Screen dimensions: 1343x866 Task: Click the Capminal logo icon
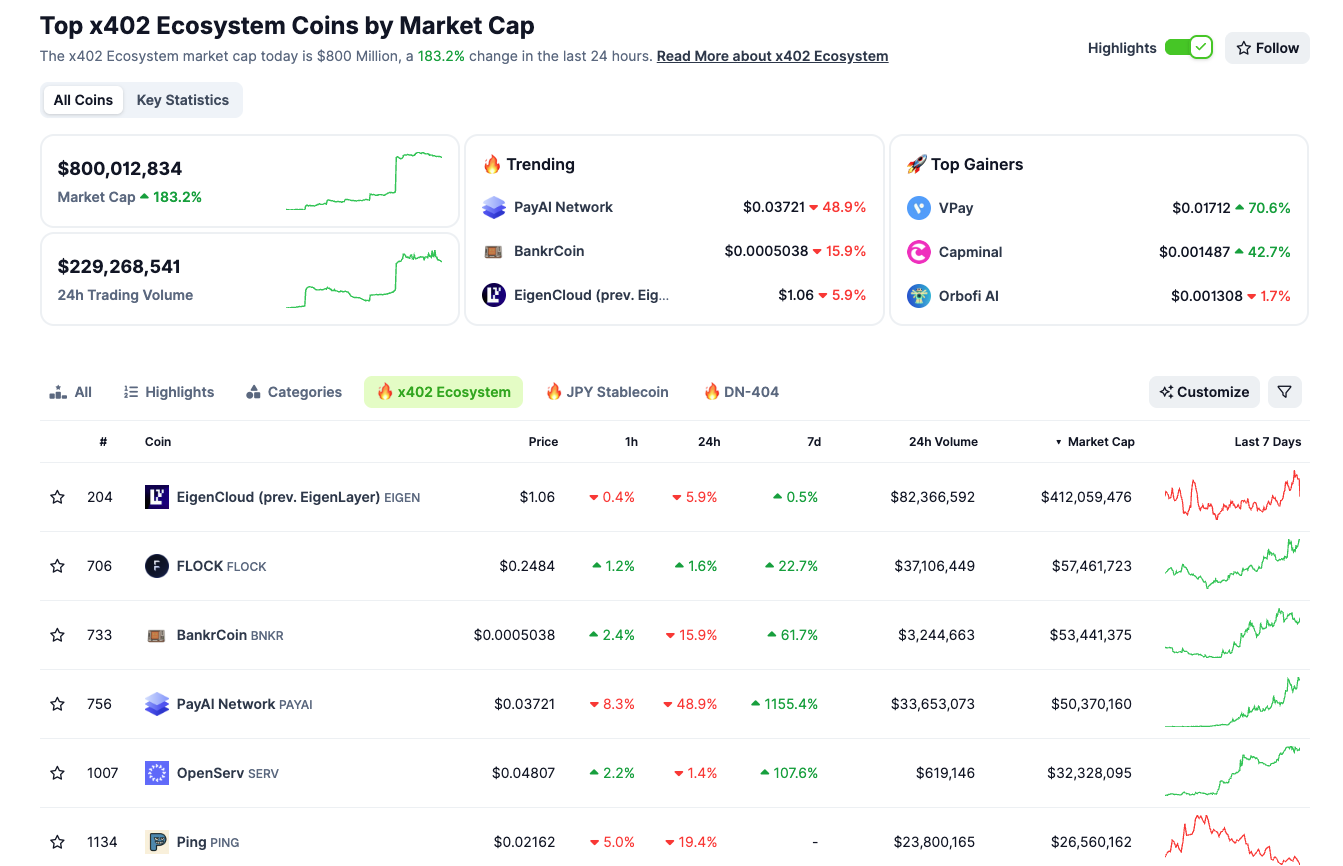tap(919, 252)
